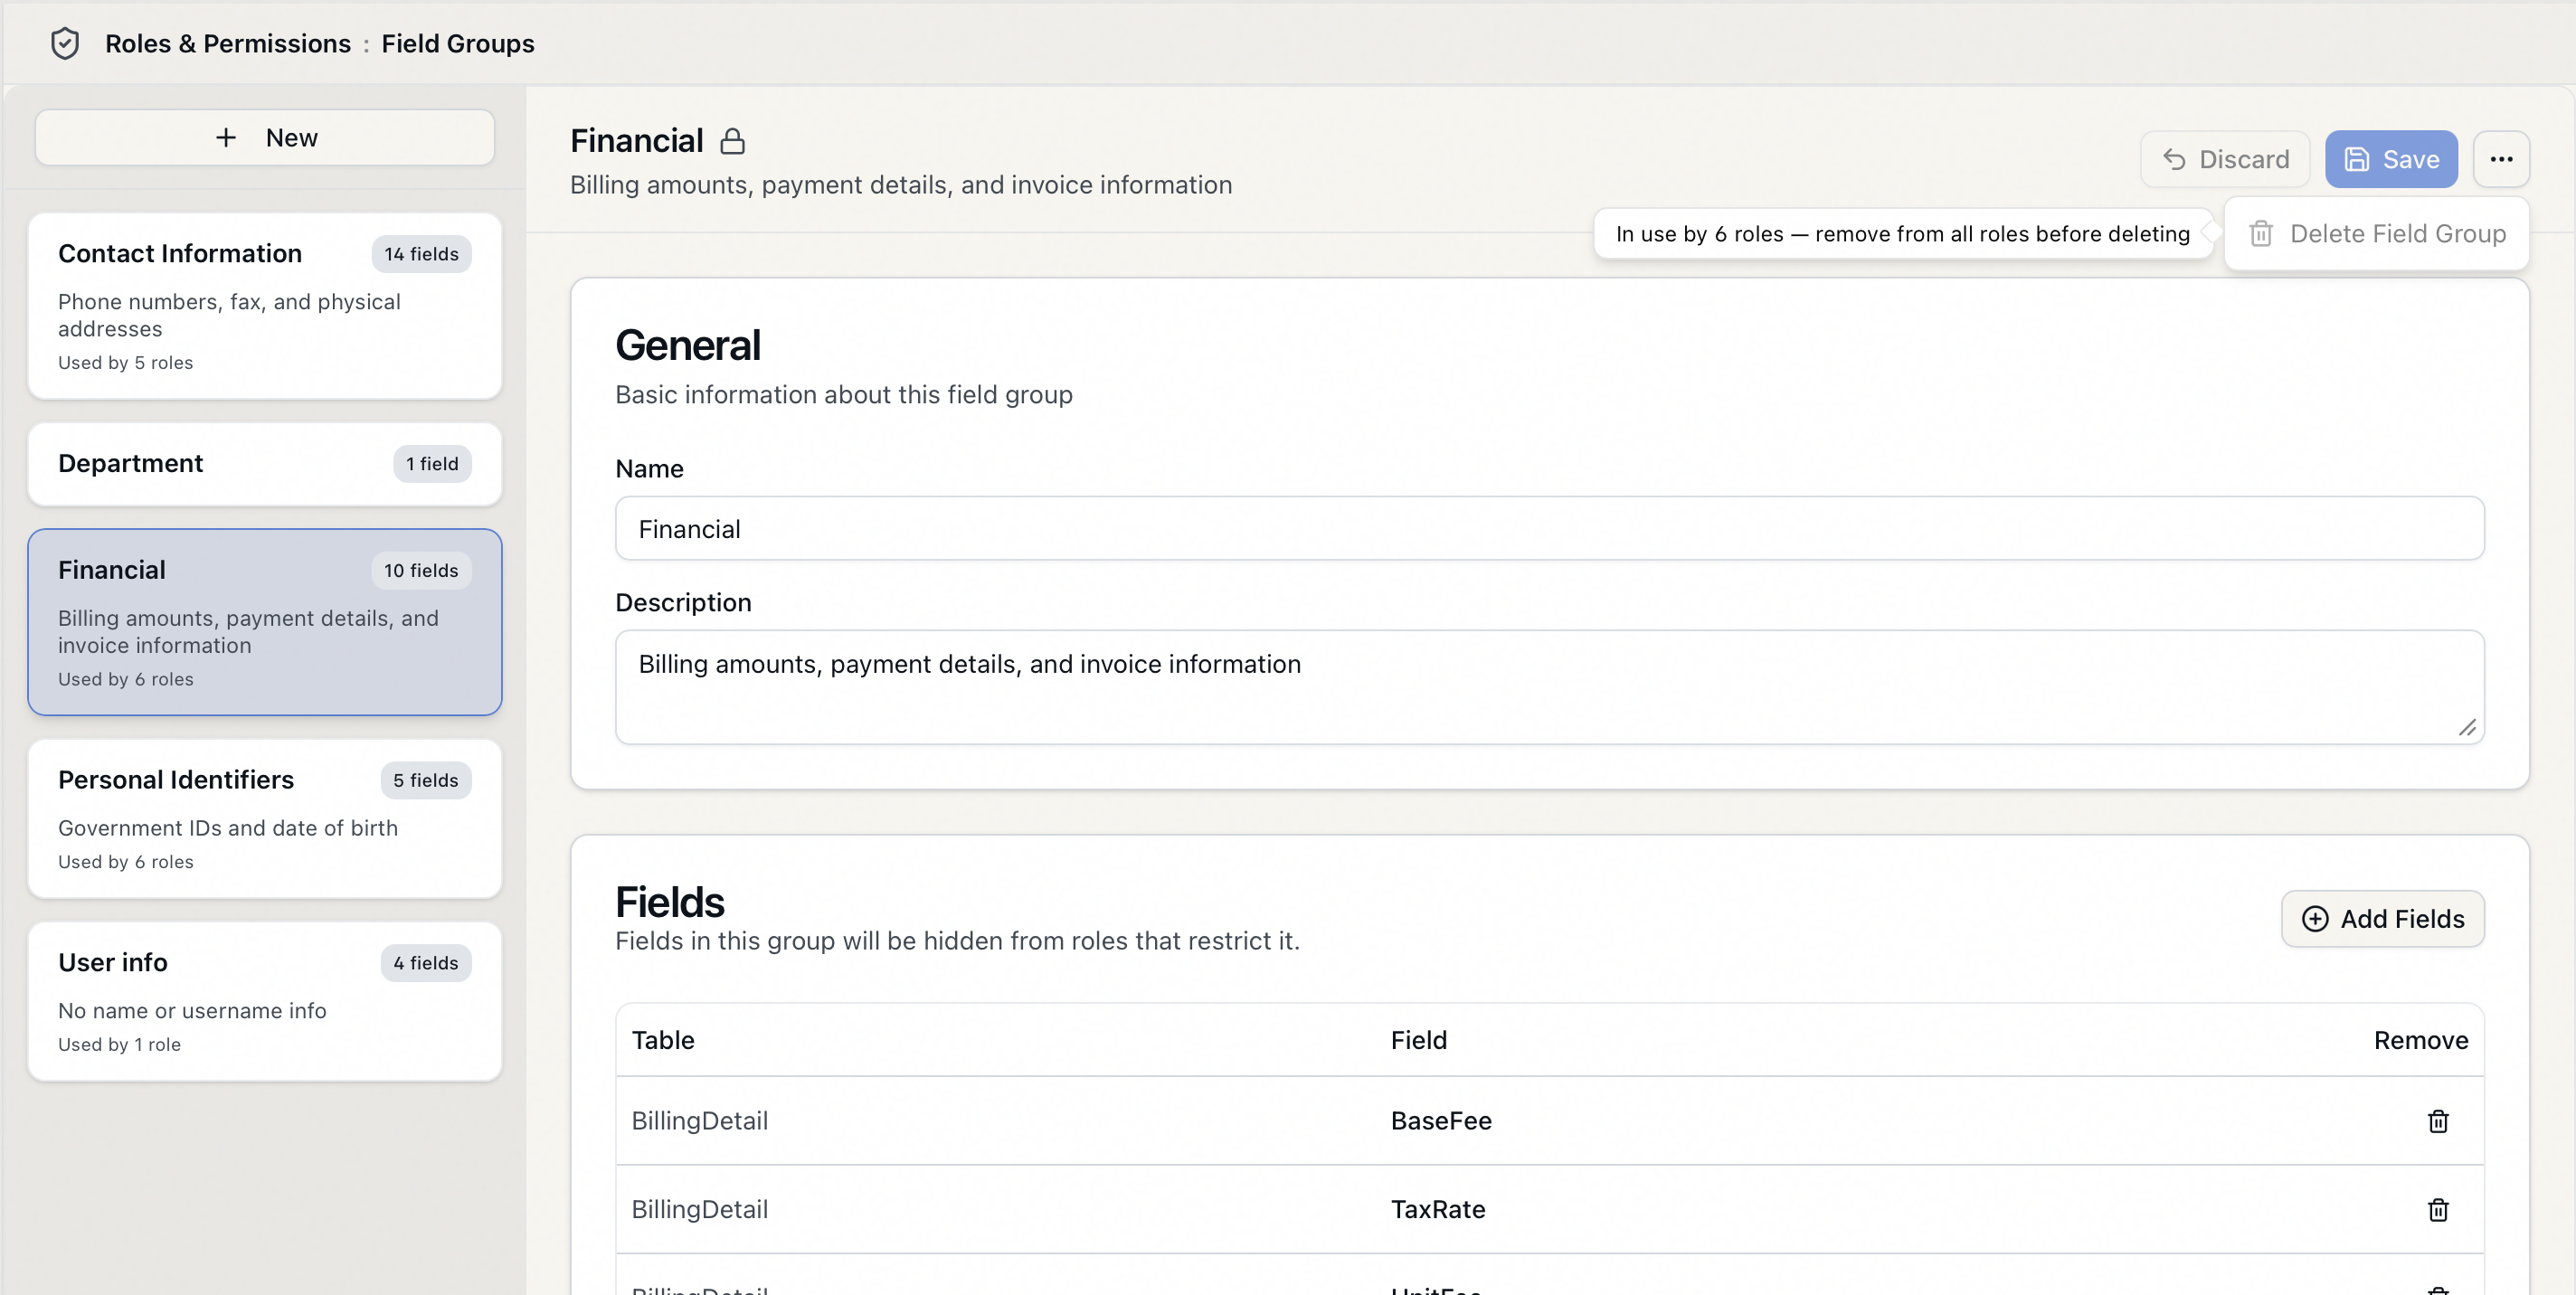Open the three-dots more options menu

coord(2501,159)
